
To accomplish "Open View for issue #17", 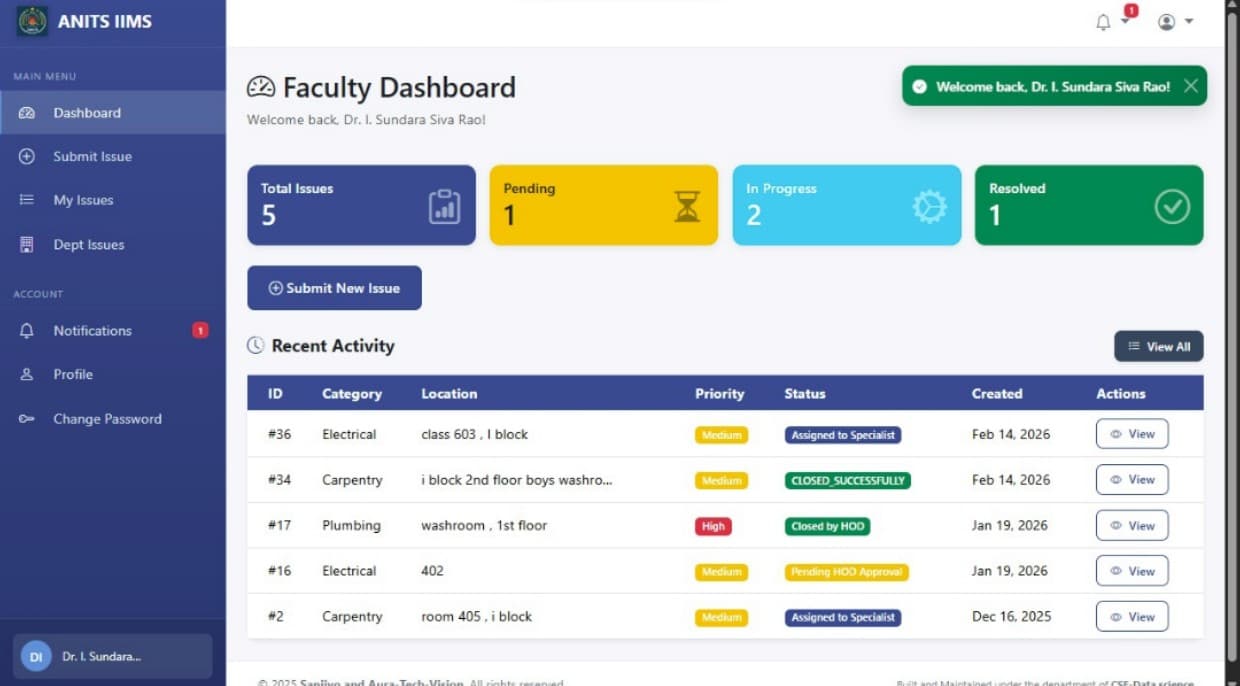I will pyautogui.click(x=1132, y=525).
